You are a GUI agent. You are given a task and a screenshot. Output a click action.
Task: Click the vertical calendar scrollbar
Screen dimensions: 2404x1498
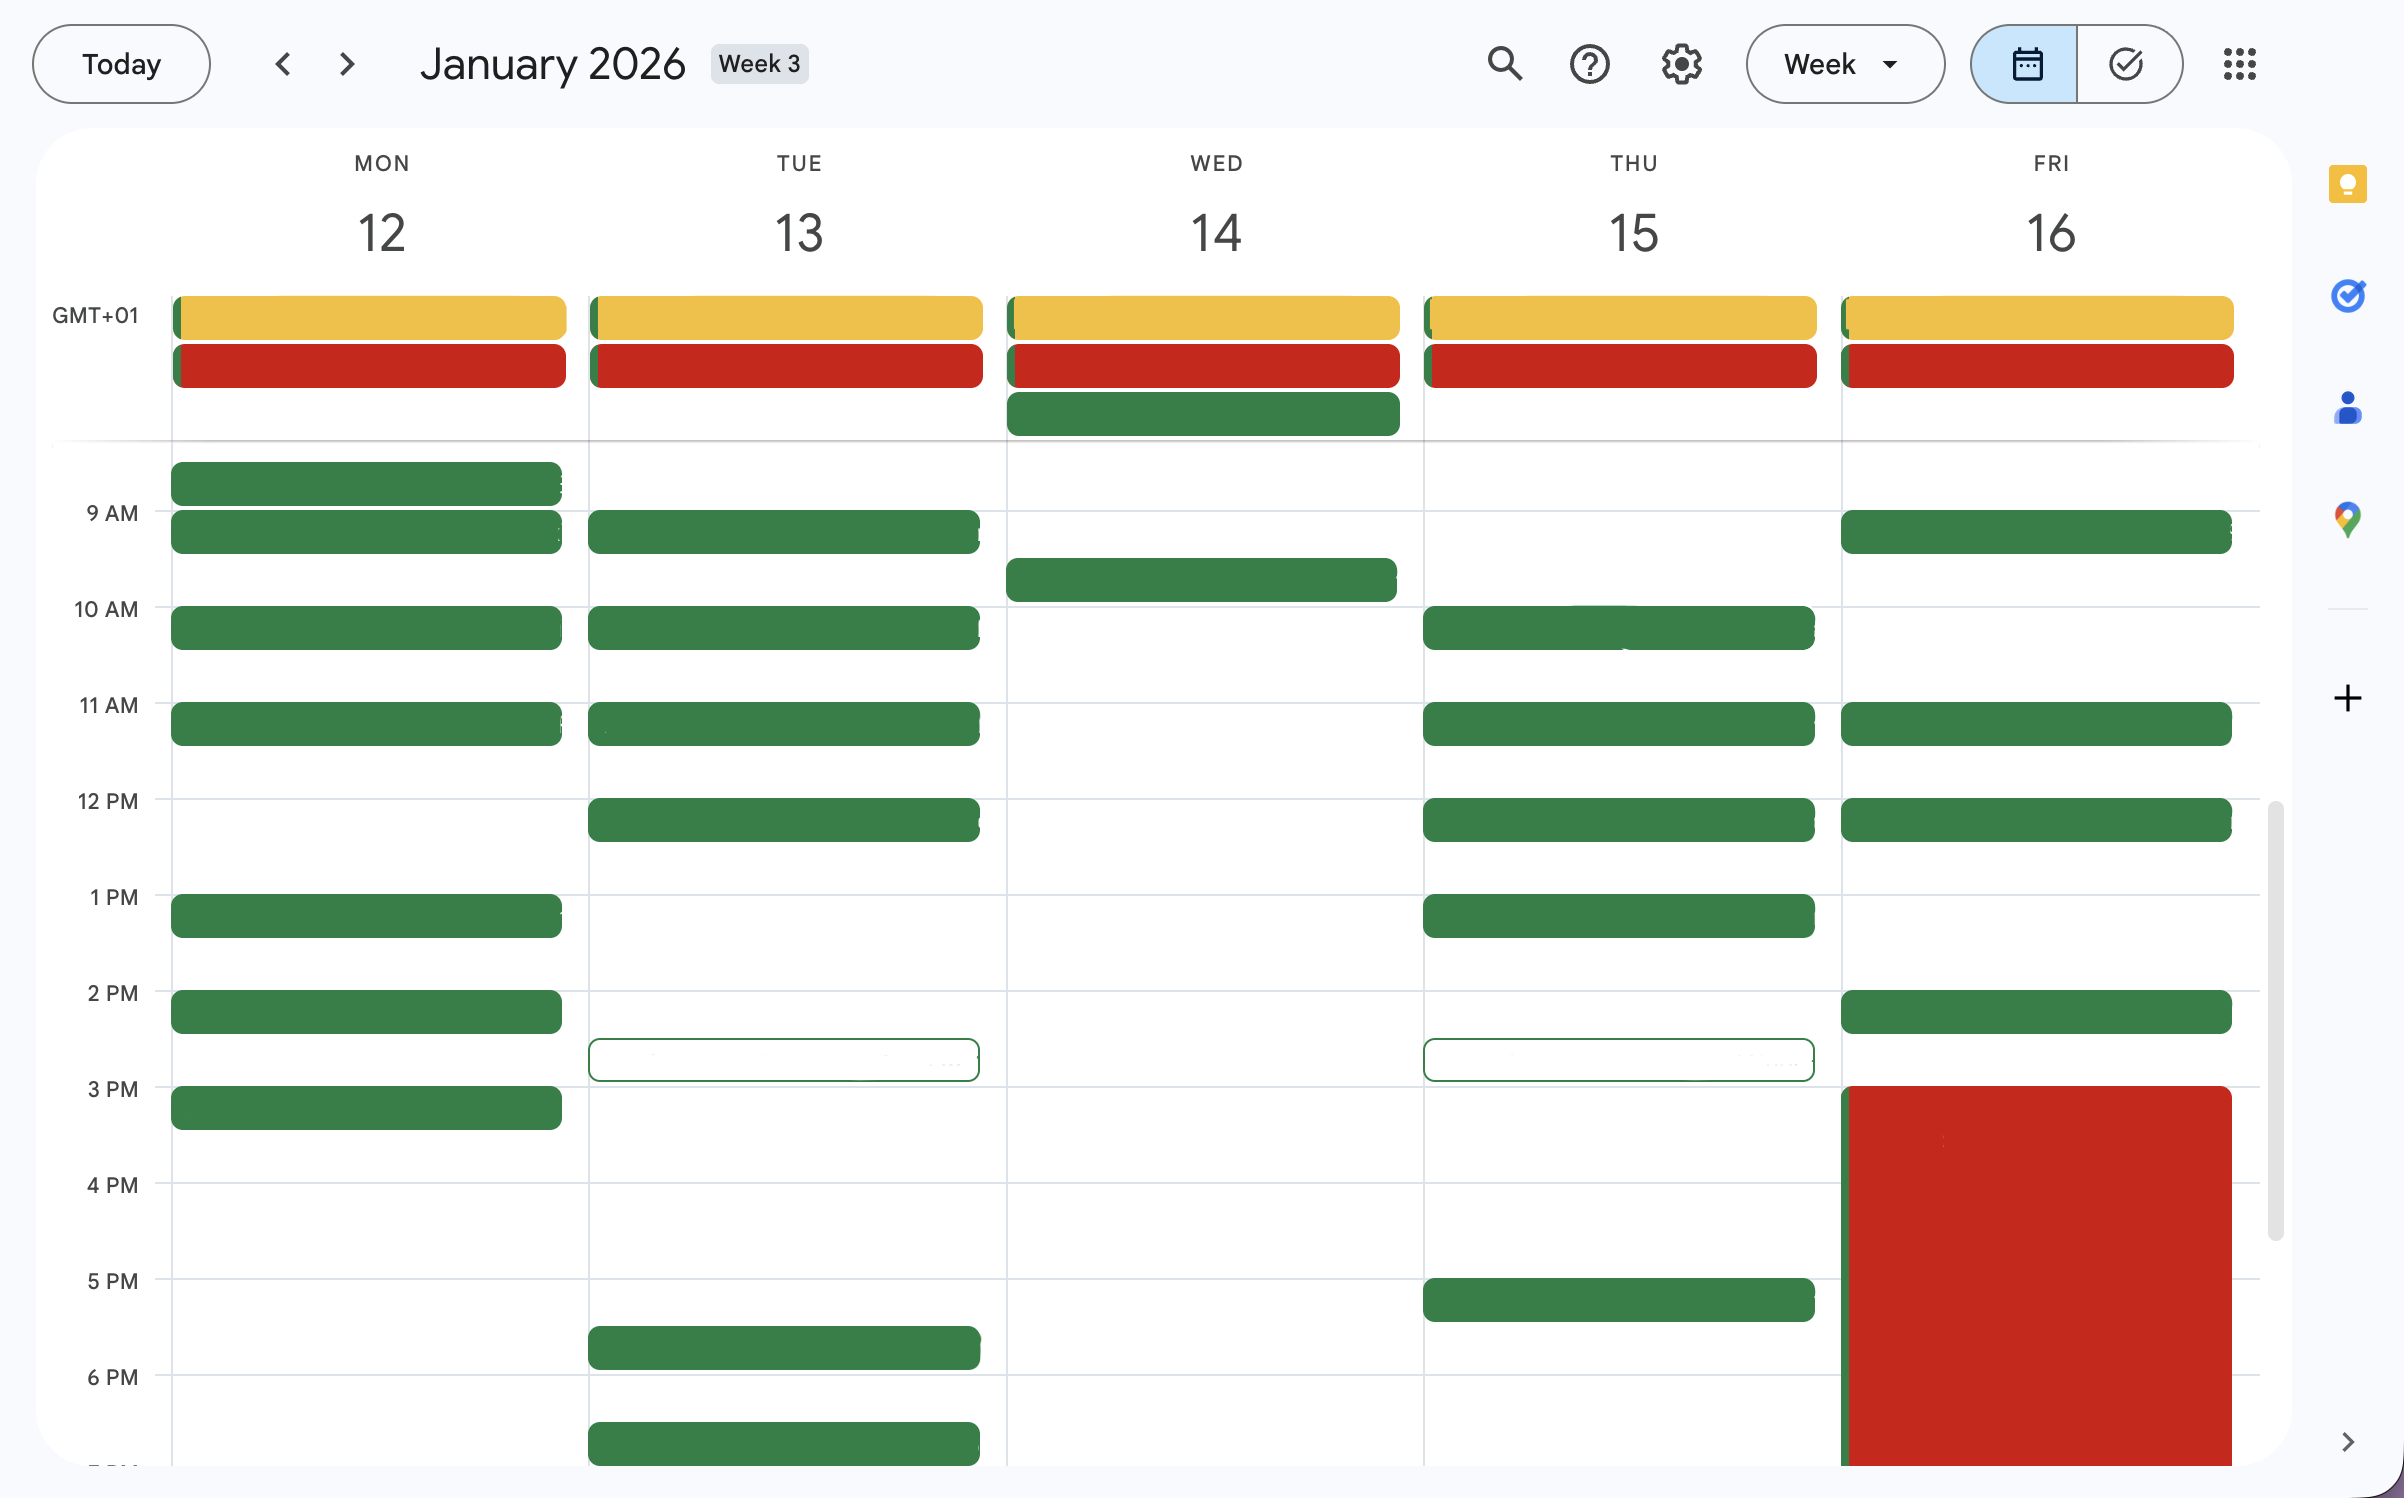[x=2275, y=1020]
